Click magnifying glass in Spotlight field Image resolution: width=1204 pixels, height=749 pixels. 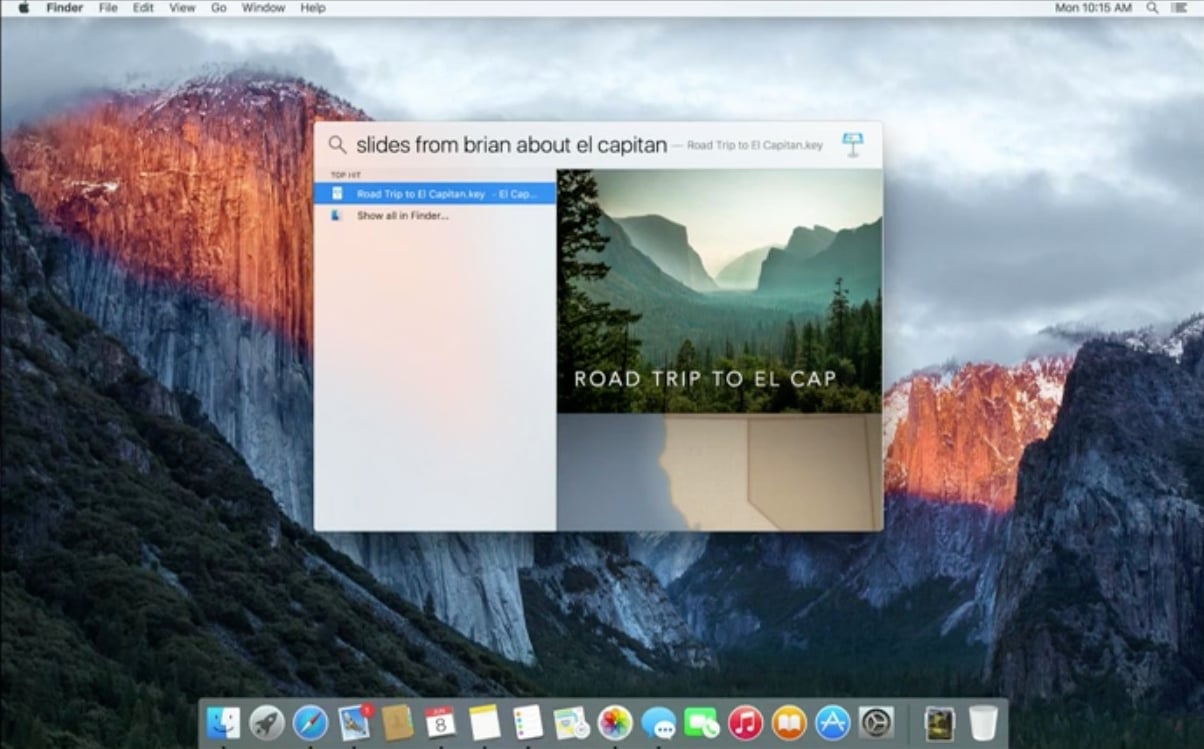click(x=337, y=145)
